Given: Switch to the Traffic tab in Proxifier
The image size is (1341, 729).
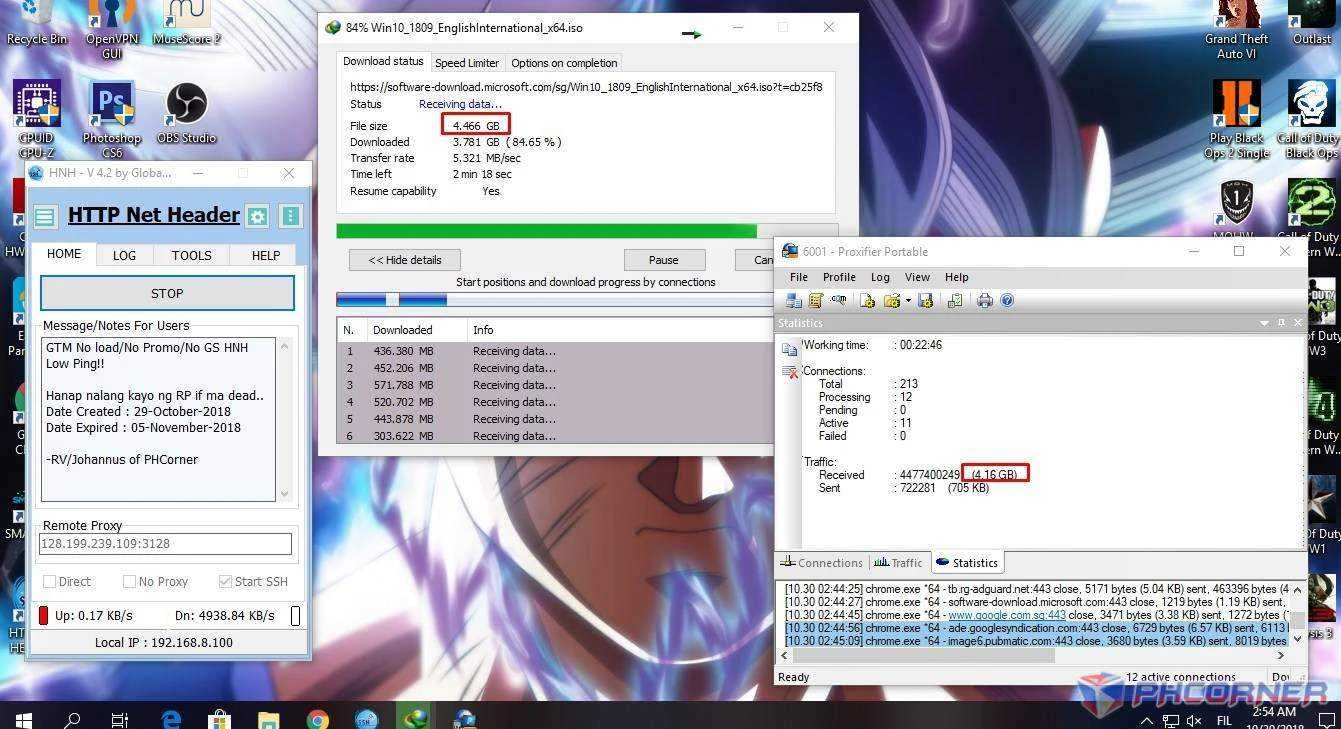Looking at the screenshot, I should (x=898, y=563).
